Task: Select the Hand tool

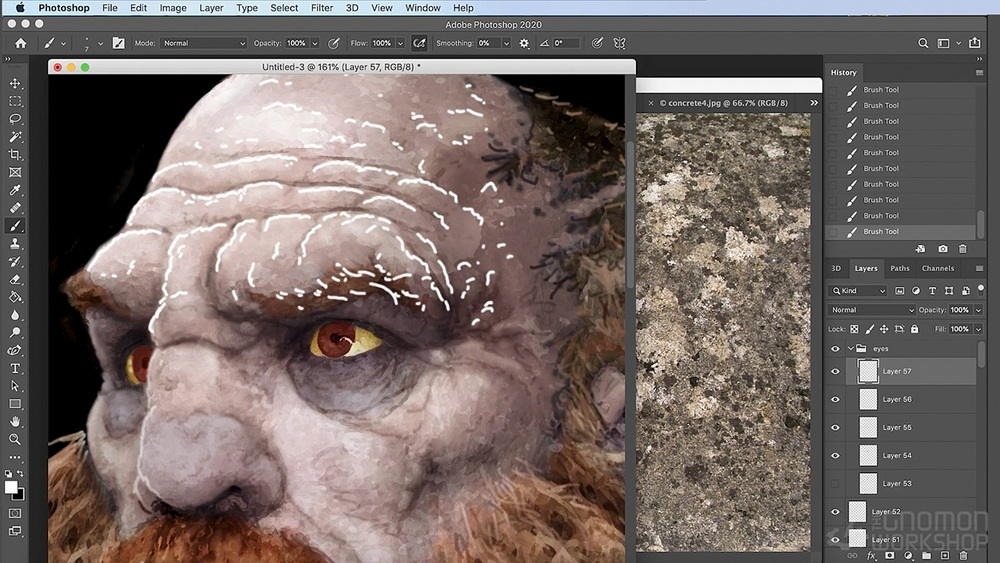Action: [15, 422]
